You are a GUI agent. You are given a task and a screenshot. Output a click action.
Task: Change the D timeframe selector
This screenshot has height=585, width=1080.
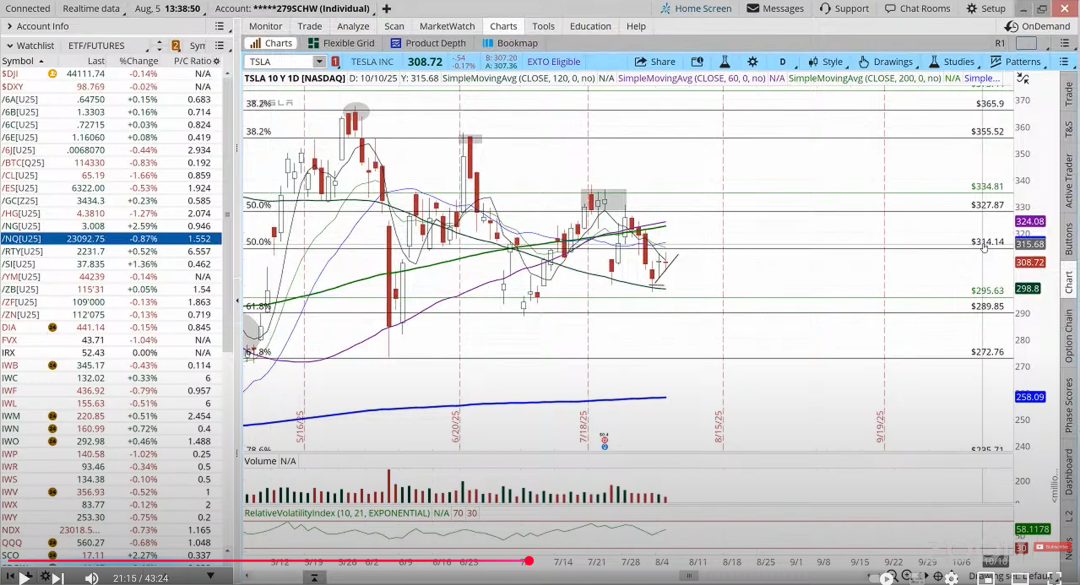coord(783,61)
